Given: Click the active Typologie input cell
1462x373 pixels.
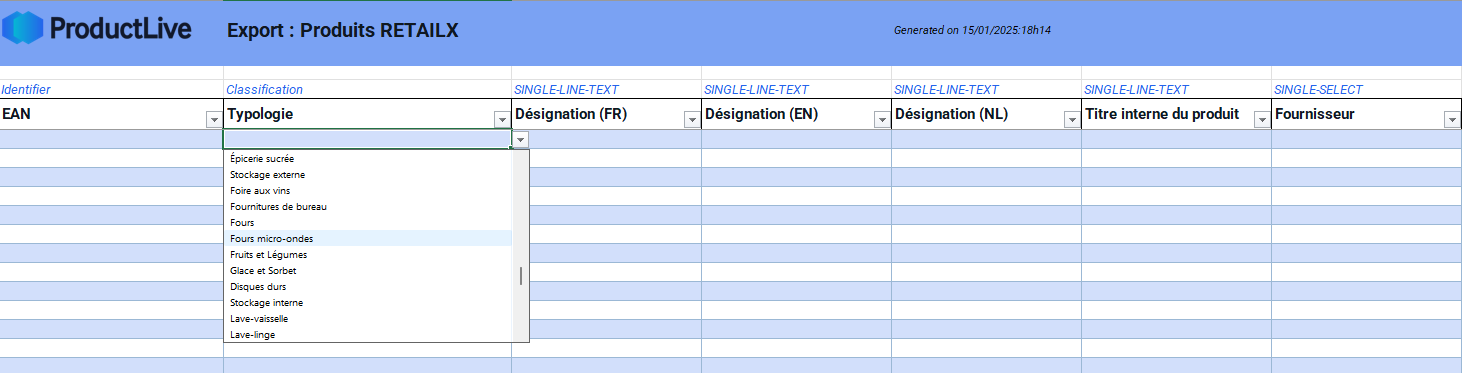Looking at the screenshot, I should [367, 139].
